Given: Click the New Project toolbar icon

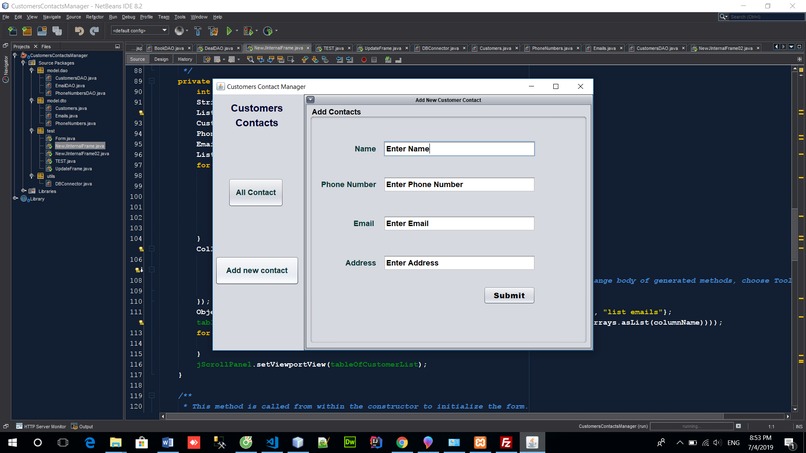Looking at the screenshot, I should tap(27, 31).
